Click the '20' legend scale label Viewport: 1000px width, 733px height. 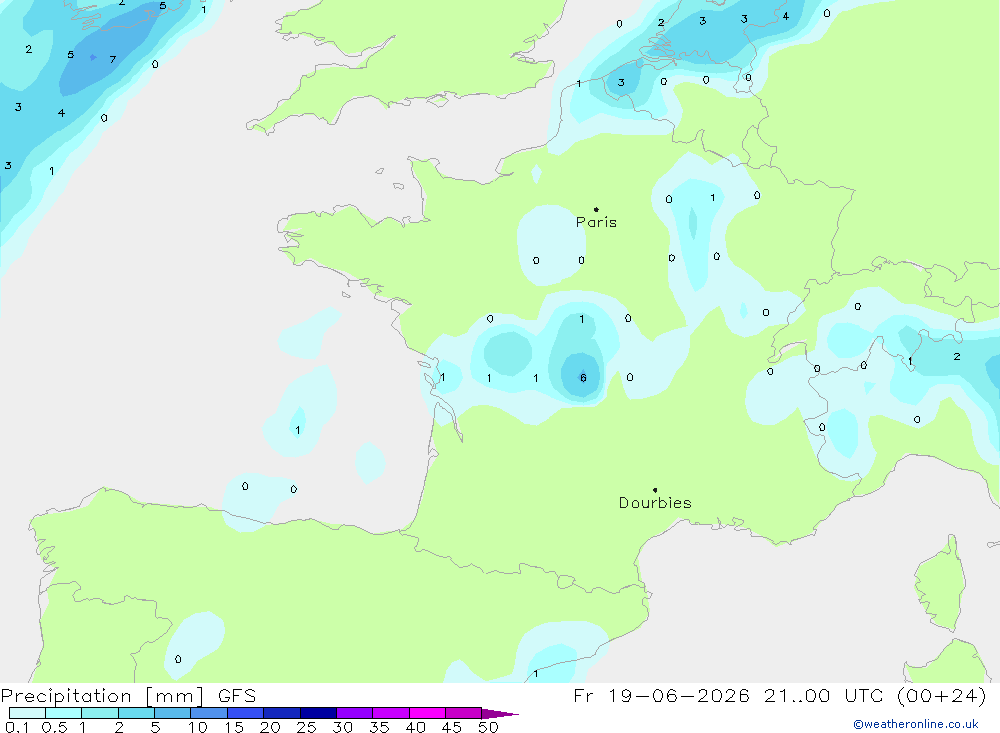(270, 727)
